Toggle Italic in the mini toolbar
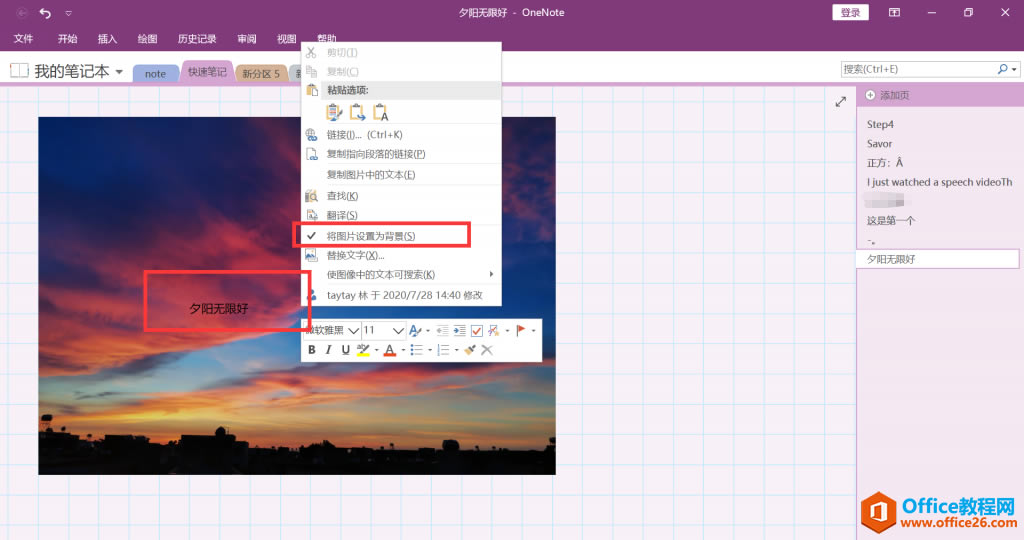The image size is (1024, 540). click(x=328, y=350)
